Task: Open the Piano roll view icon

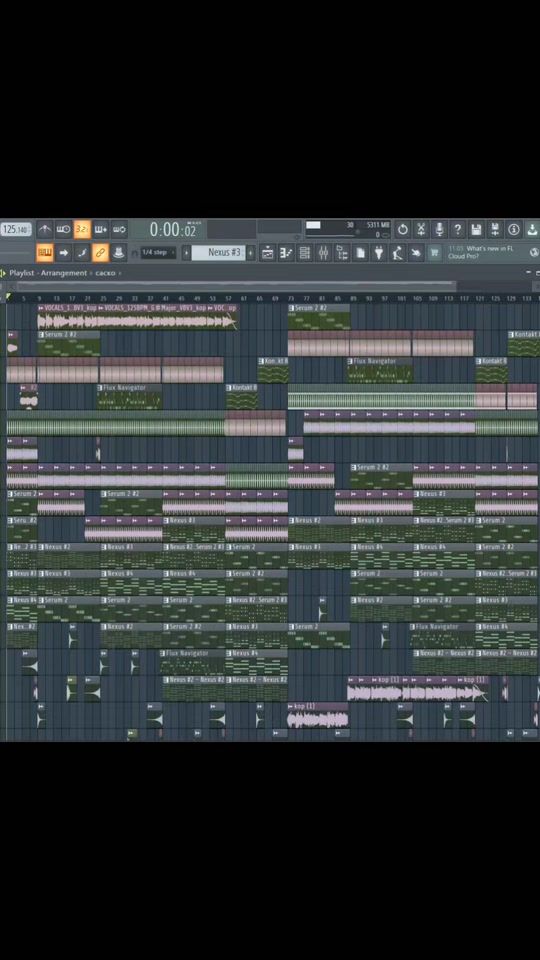Action: coord(286,252)
